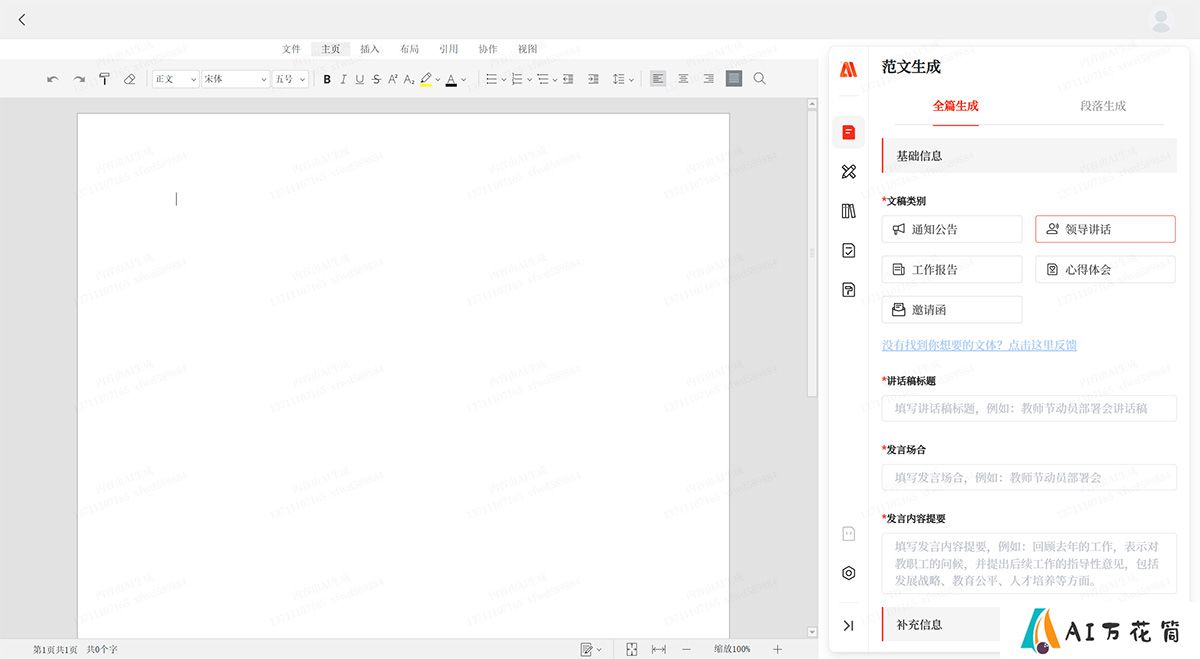This screenshot has height=659, width=1200.
Task: Align text to the left
Action: tap(658, 79)
